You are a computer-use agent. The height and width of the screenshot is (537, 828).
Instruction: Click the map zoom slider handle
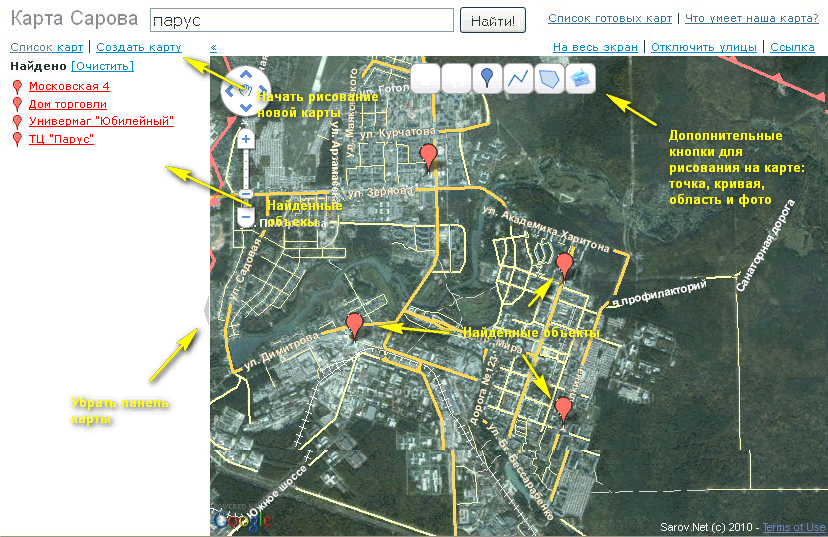point(246,195)
